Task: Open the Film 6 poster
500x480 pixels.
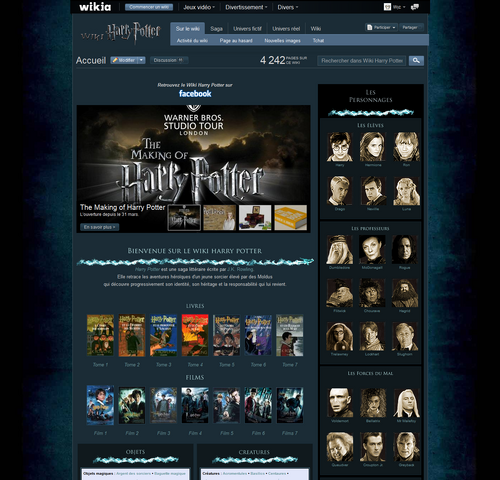Action: coord(258,405)
